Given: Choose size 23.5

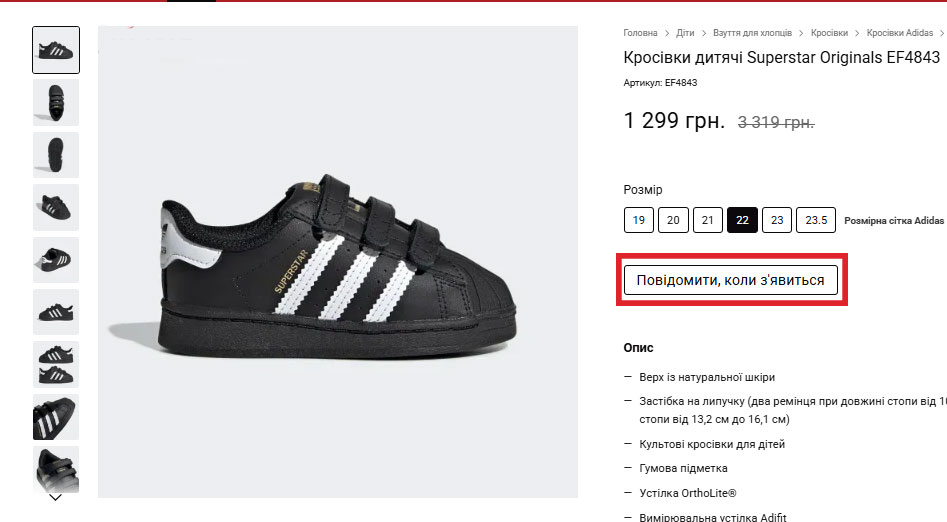Looking at the screenshot, I should pos(816,220).
